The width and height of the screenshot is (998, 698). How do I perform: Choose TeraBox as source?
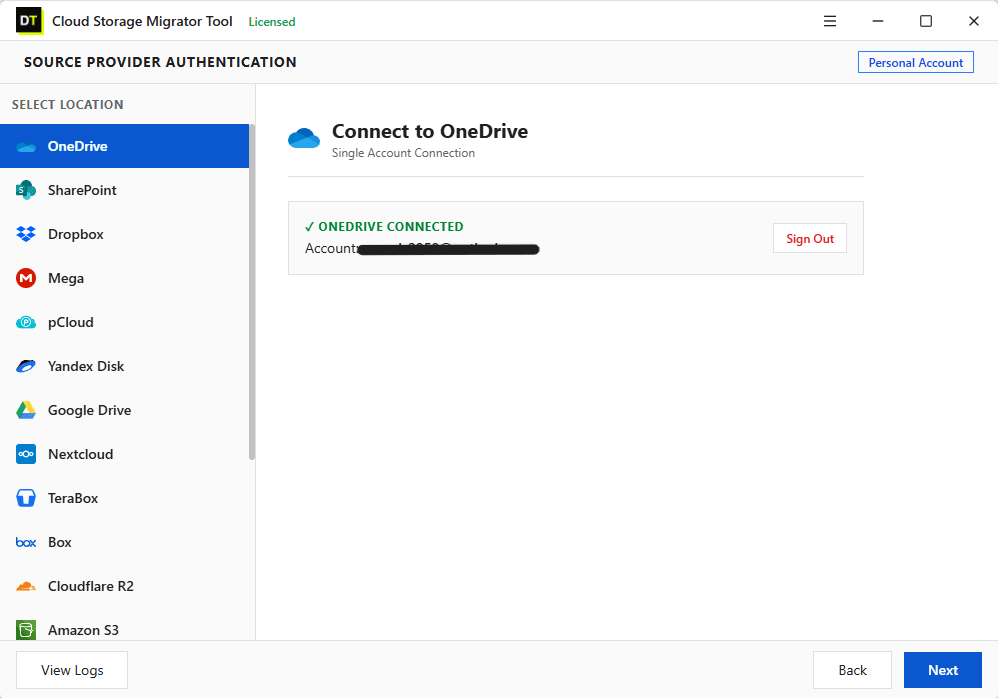click(125, 498)
